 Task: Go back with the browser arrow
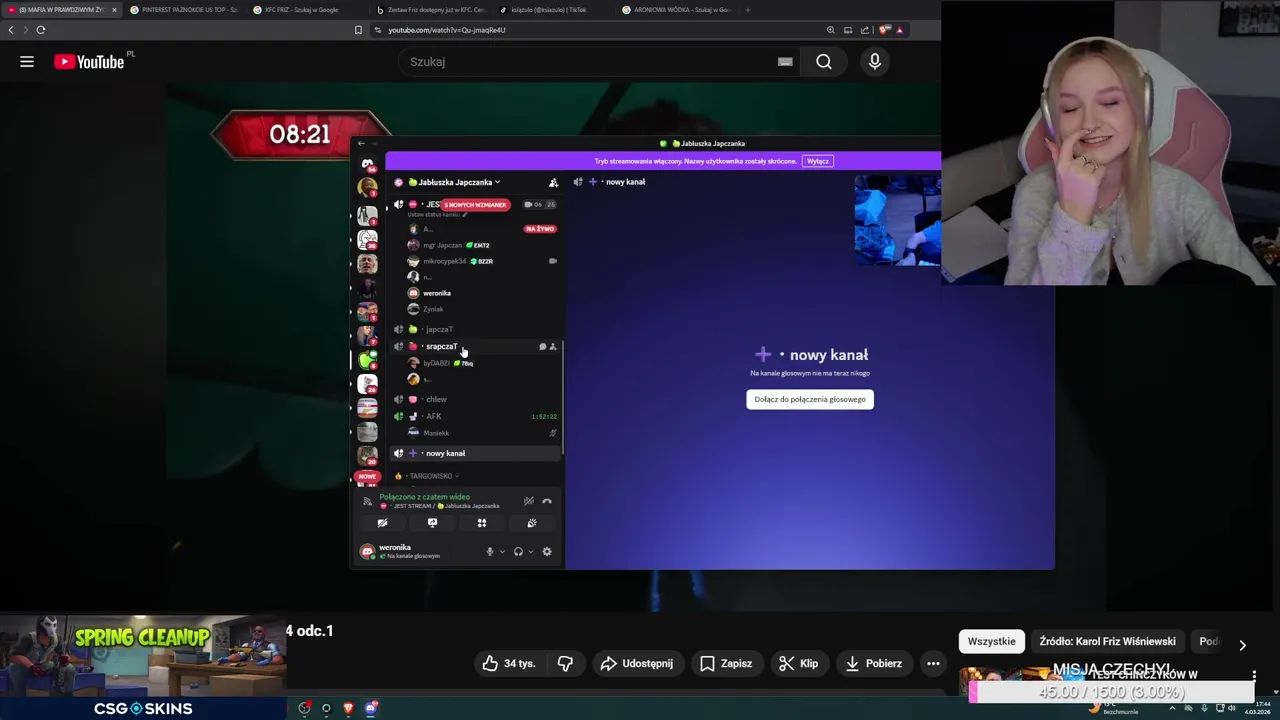(x=11, y=30)
